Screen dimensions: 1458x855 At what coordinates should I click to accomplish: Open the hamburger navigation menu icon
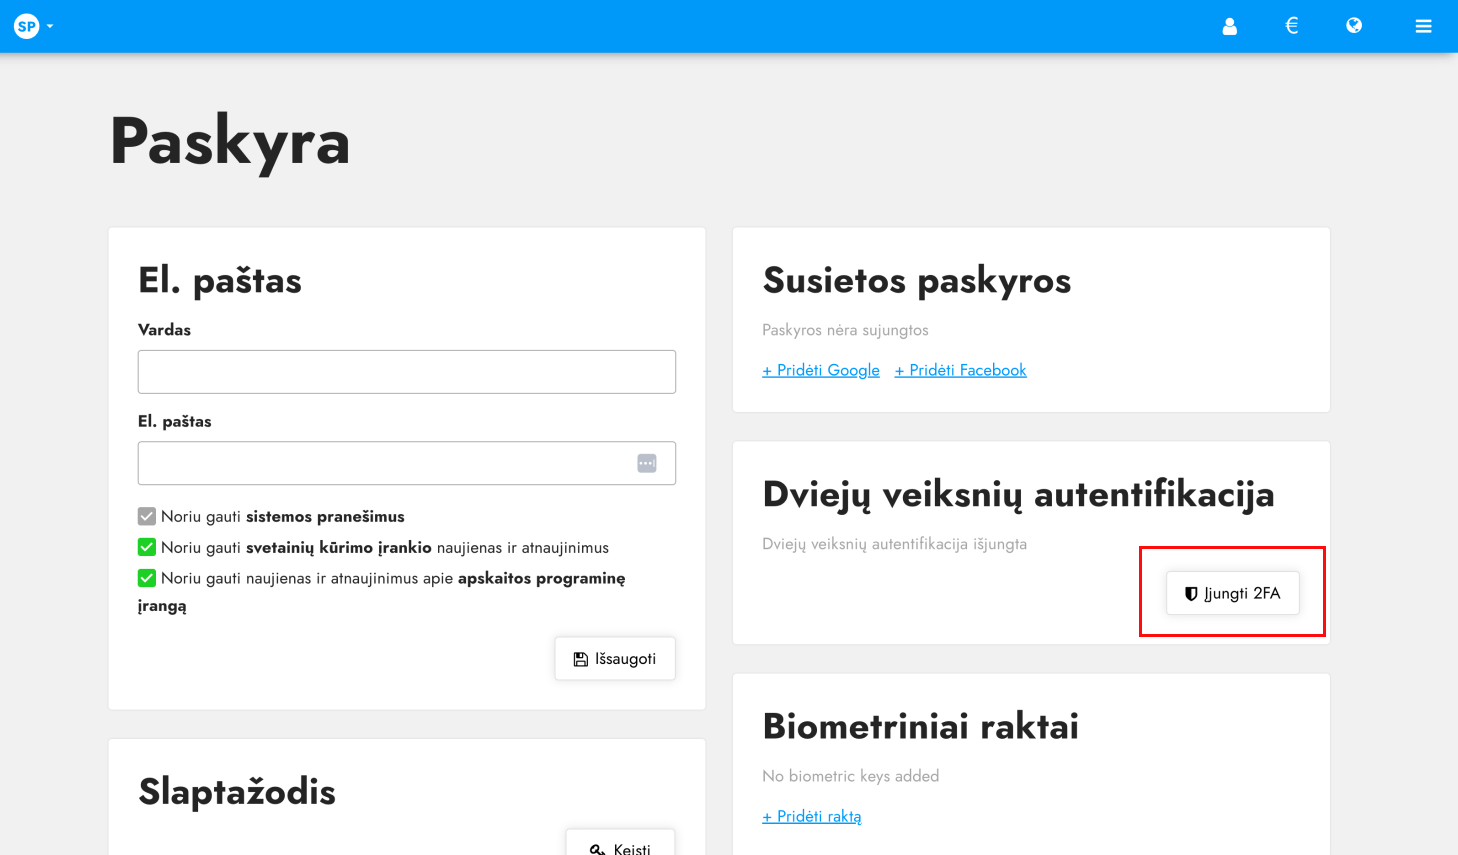(1423, 26)
